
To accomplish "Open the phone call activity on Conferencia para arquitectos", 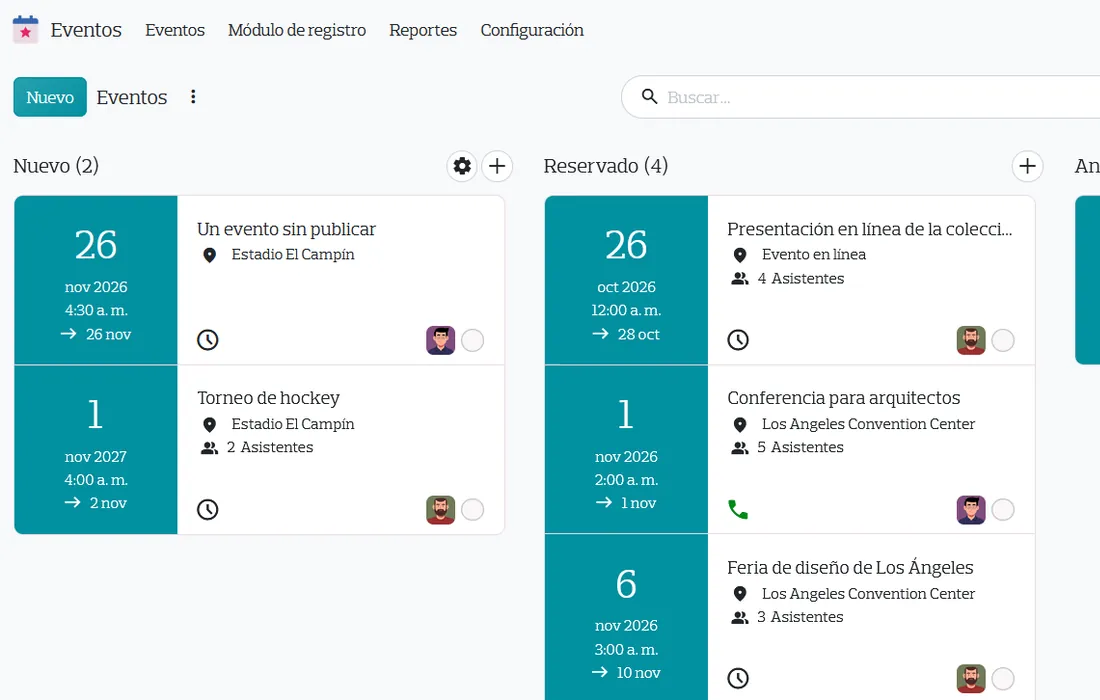I will click(x=738, y=509).
